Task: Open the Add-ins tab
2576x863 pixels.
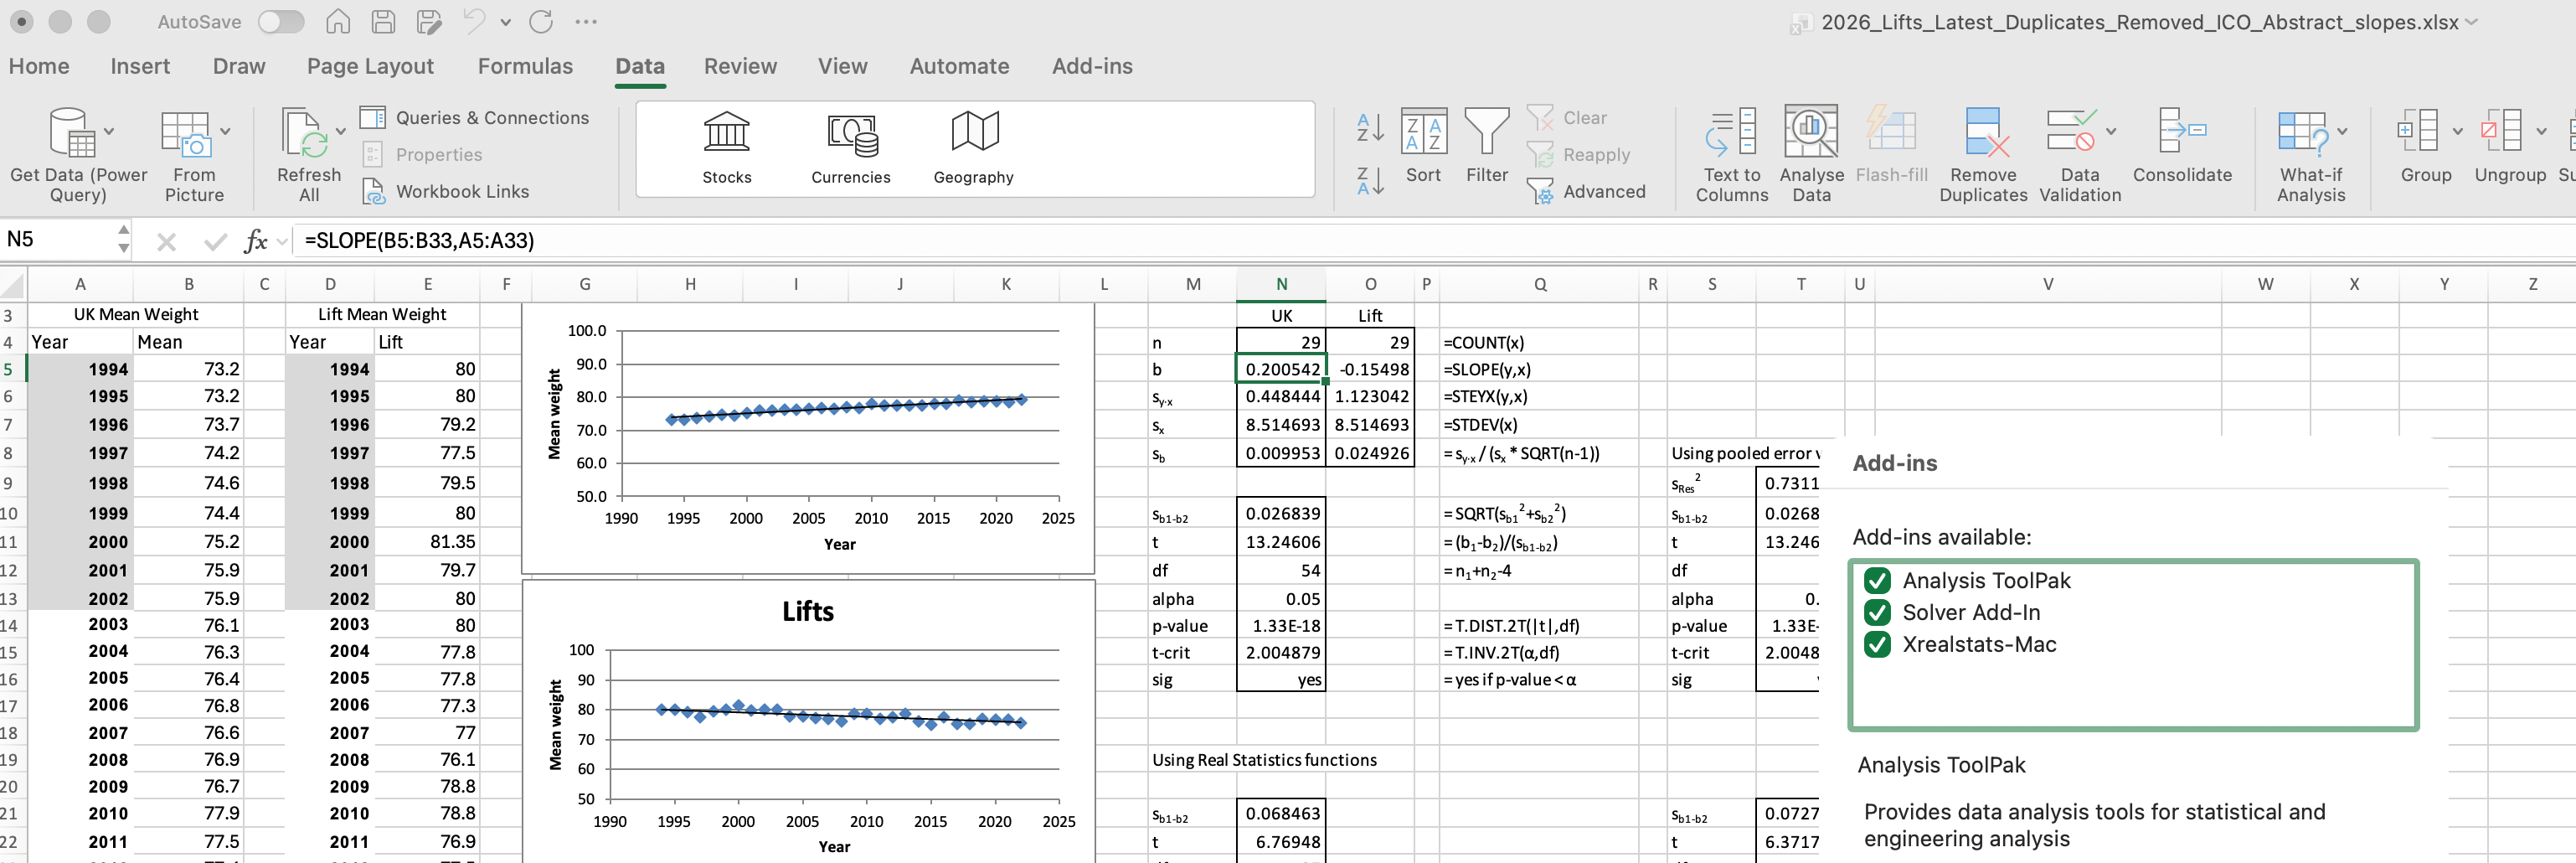Action: click(1092, 66)
